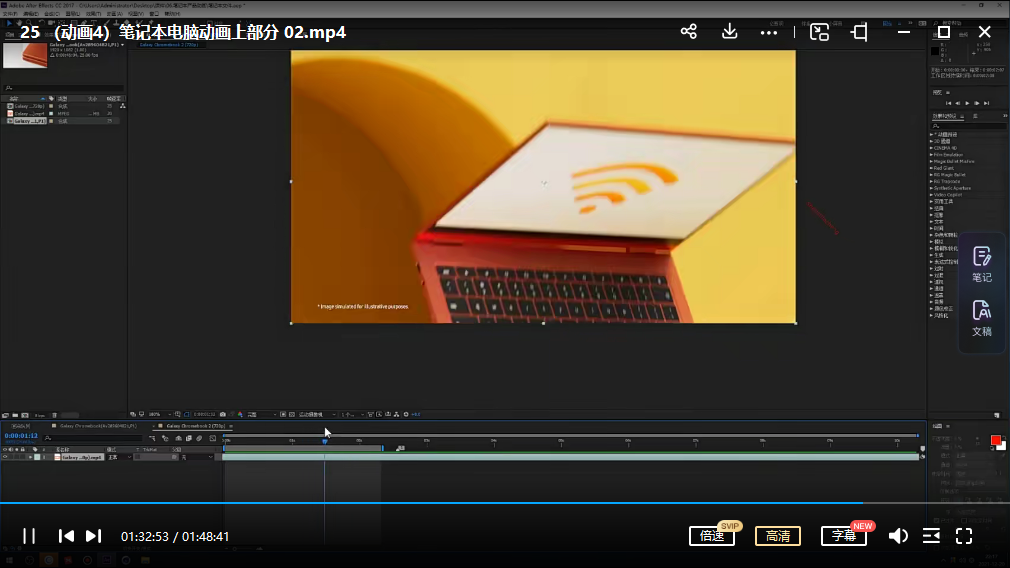Expand the RG Trapcode effects category

click(x=931, y=182)
